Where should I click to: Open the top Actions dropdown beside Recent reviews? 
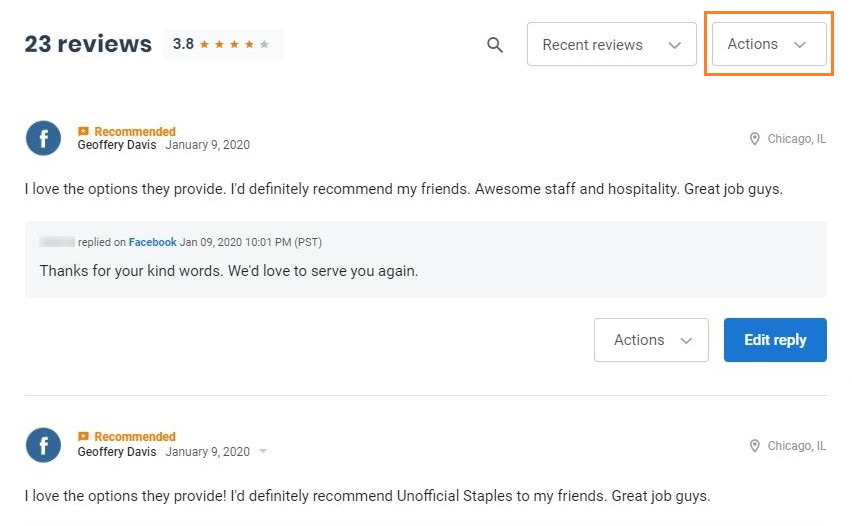click(x=768, y=44)
